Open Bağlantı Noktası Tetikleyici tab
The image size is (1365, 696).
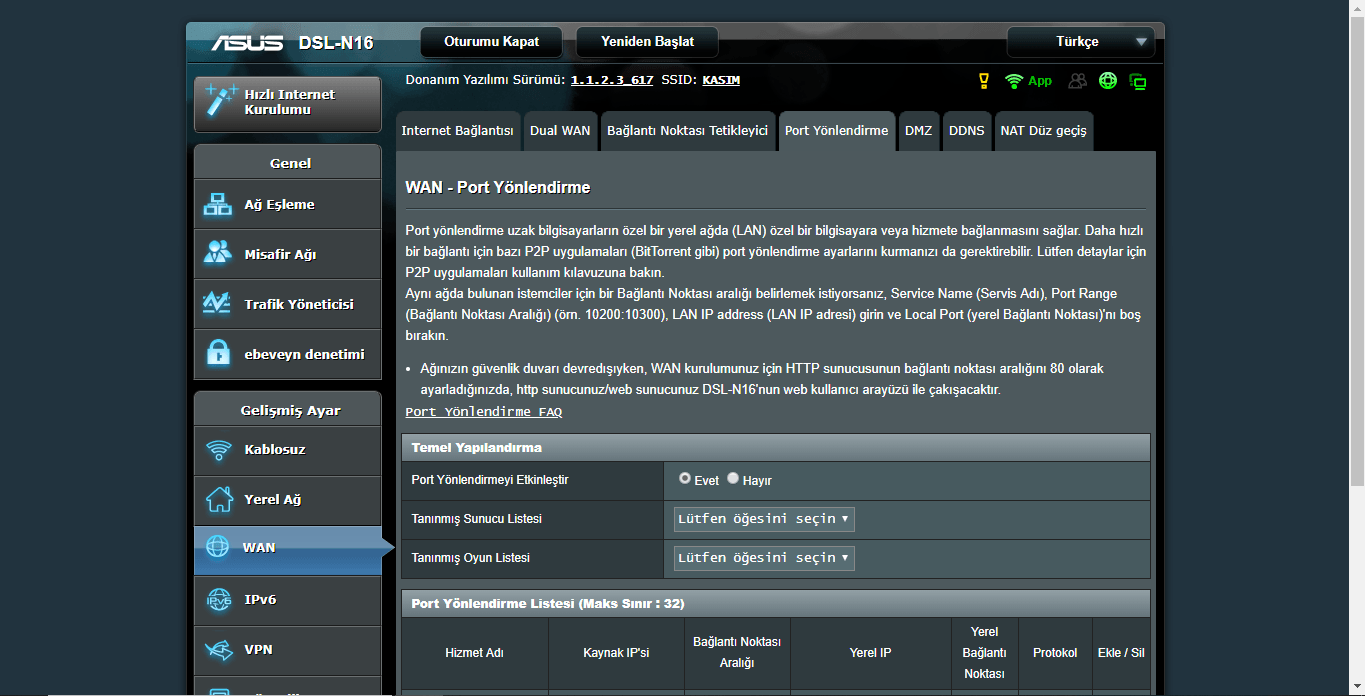point(688,131)
